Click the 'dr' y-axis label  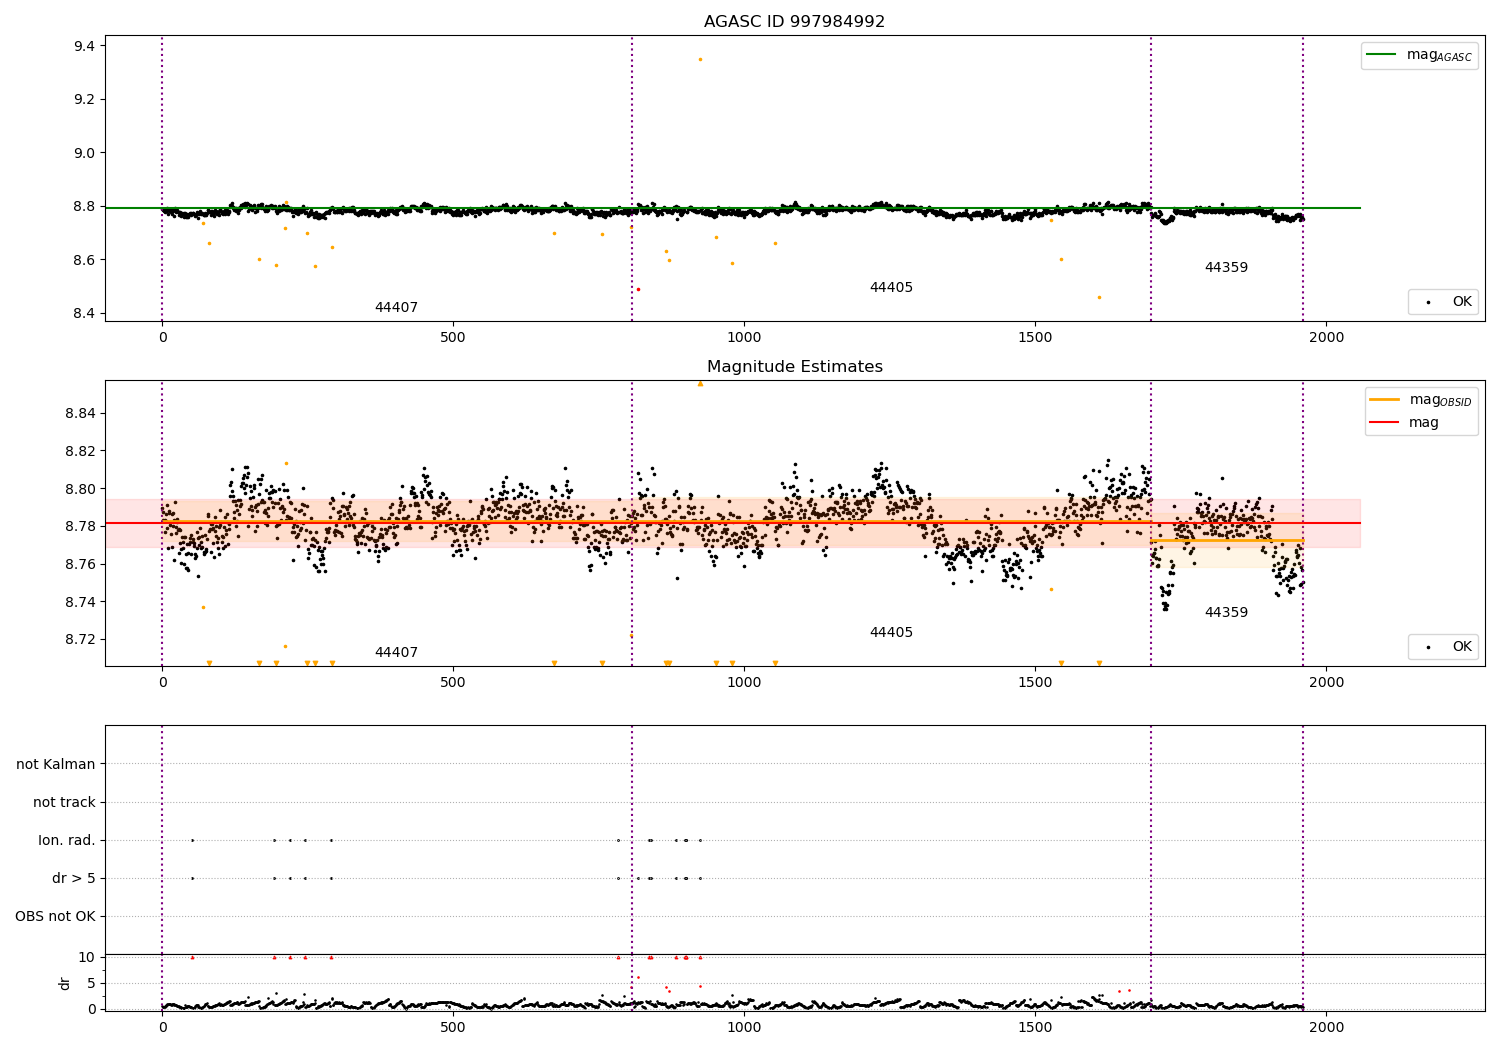64,983
